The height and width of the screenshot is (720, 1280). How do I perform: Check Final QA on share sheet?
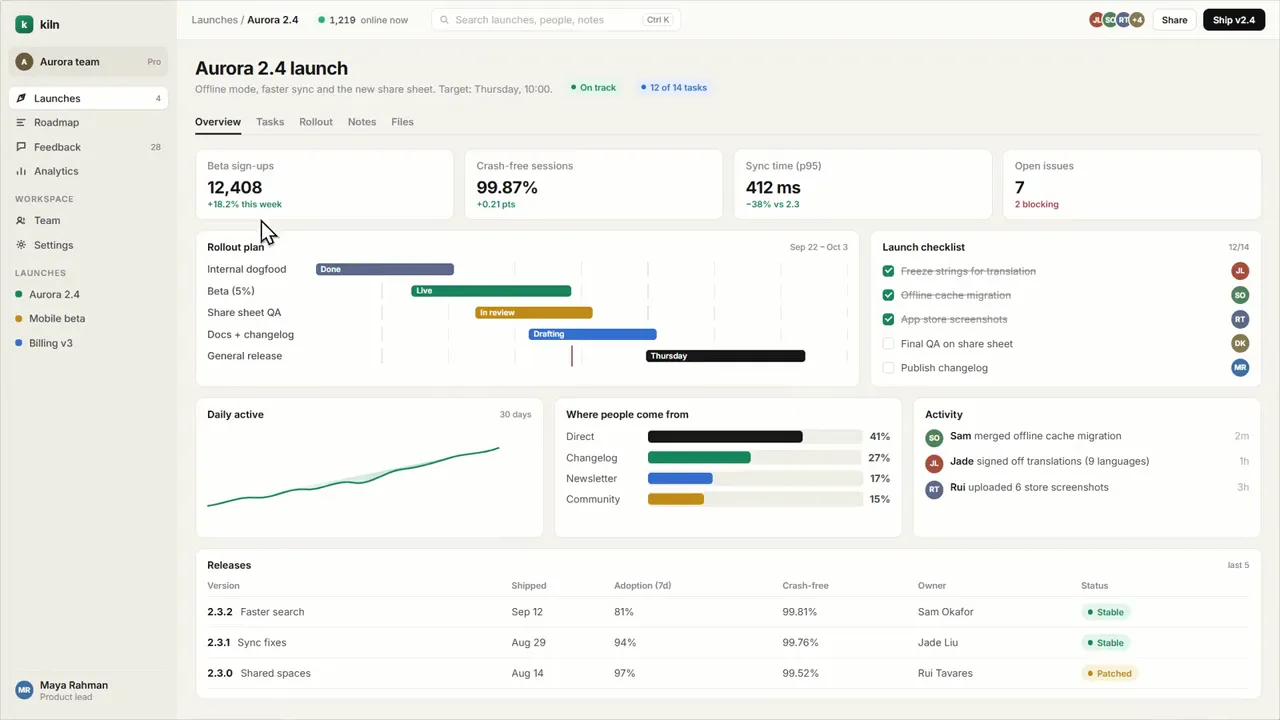[x=888, y=343]
